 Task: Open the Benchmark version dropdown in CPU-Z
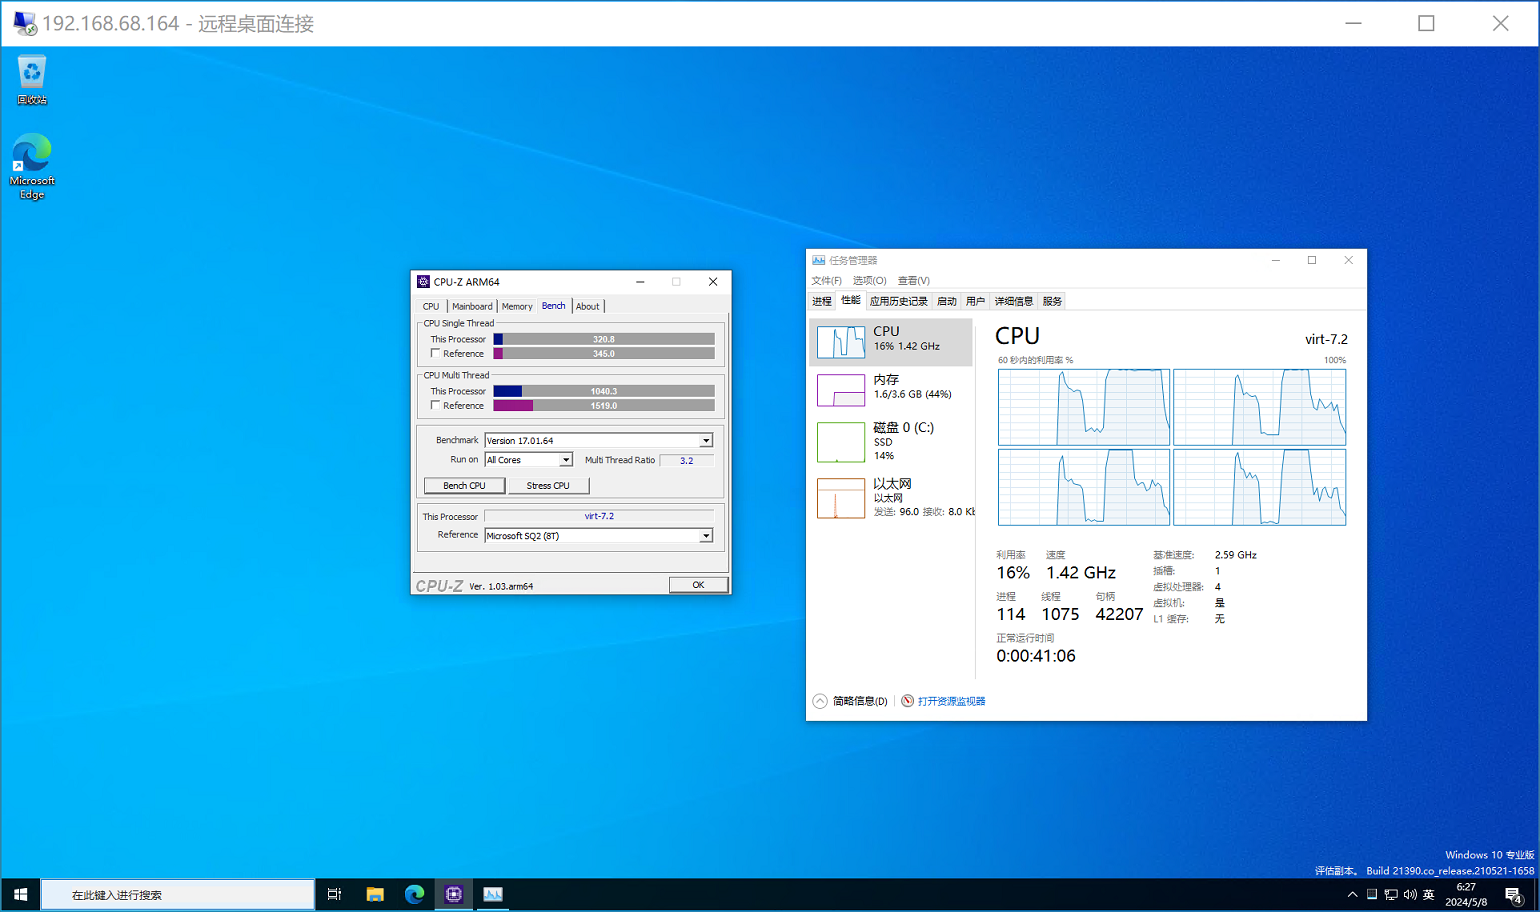tap(706, 440)
